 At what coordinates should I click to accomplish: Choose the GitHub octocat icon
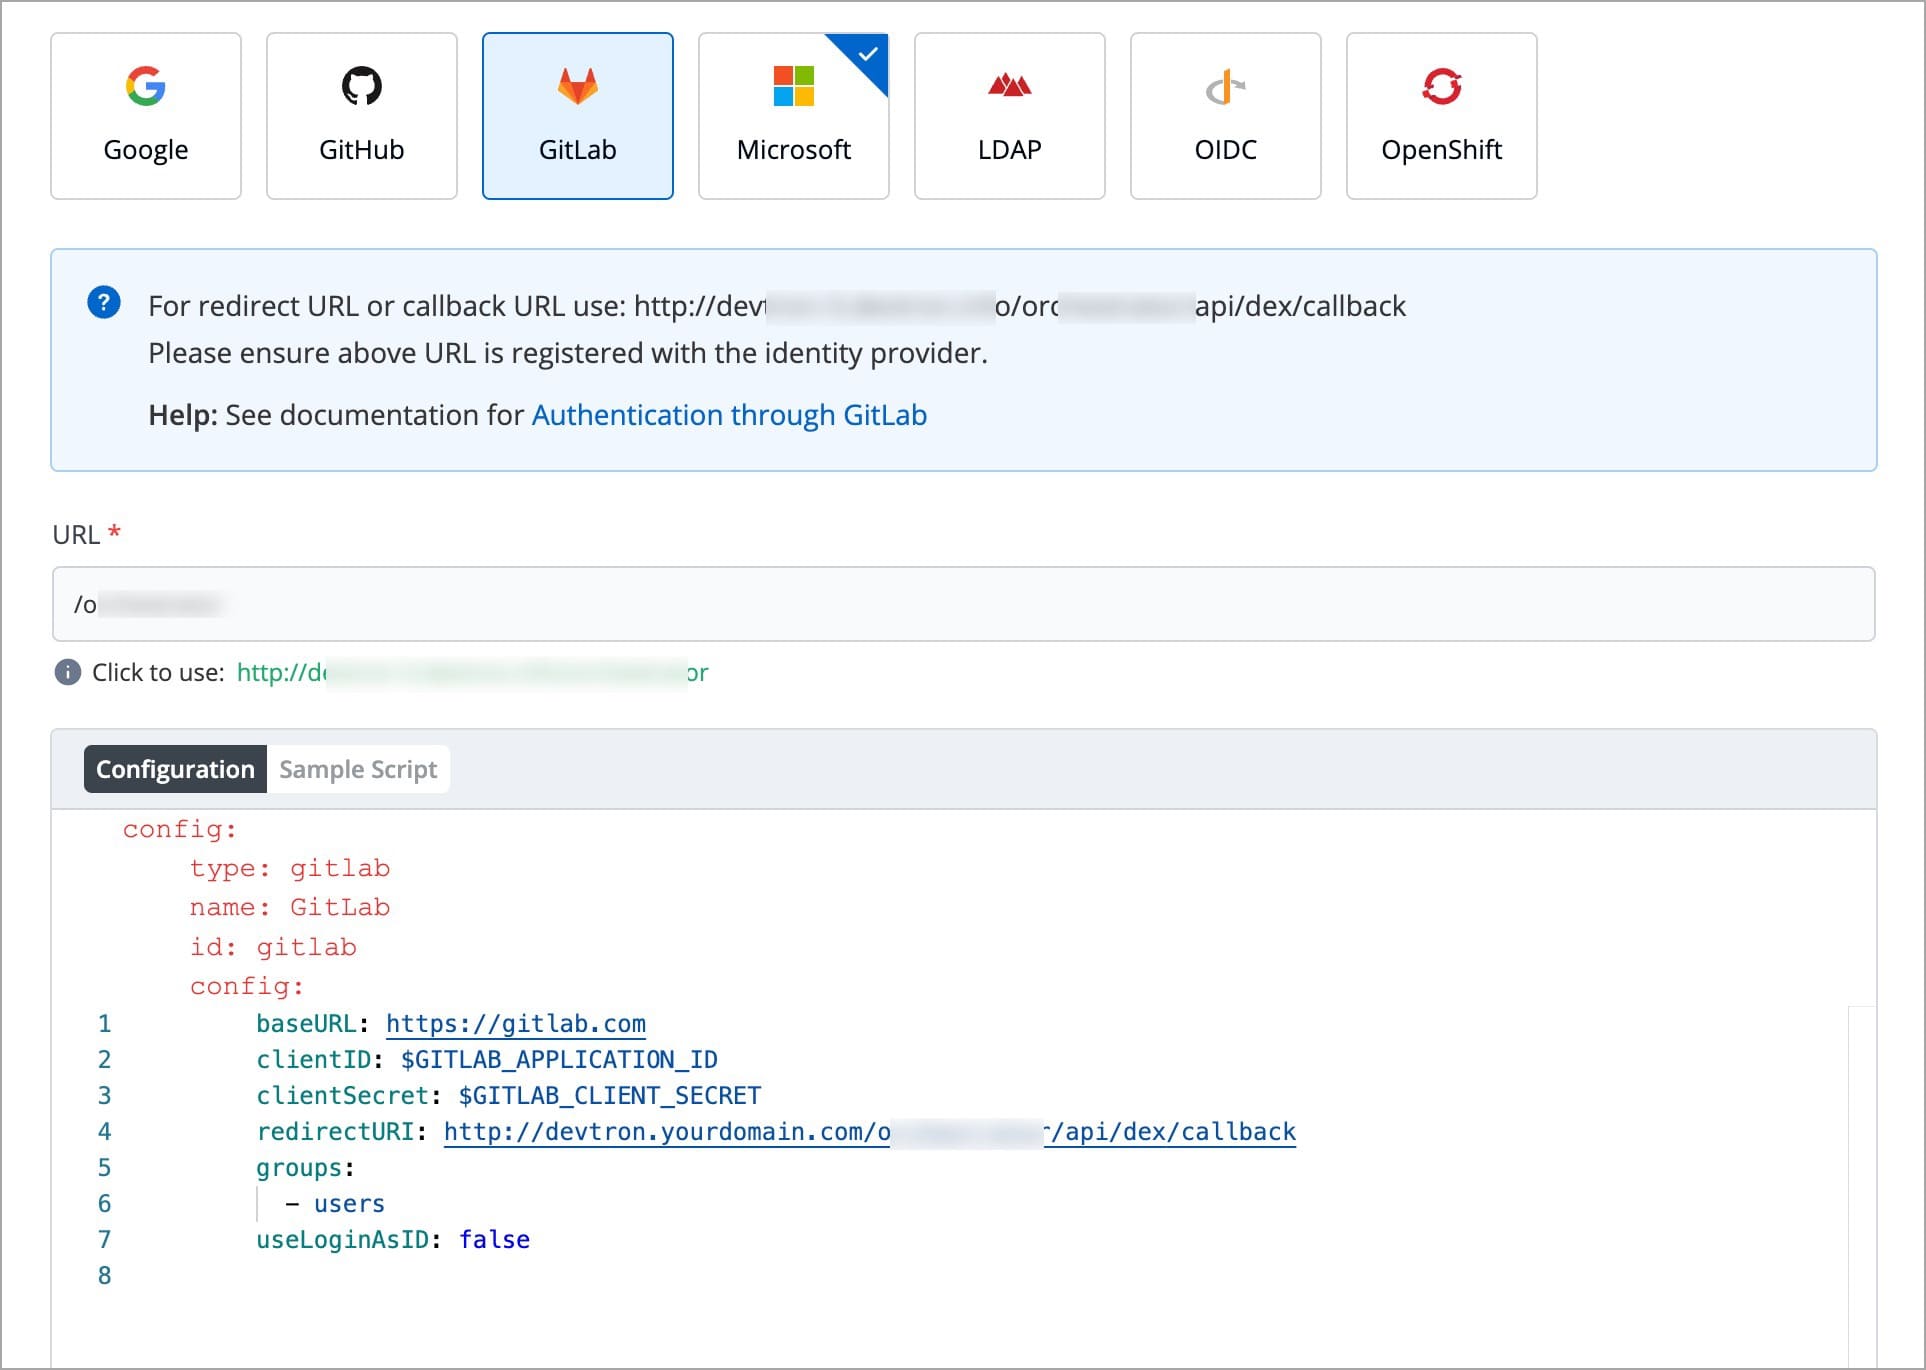point(361,87)
